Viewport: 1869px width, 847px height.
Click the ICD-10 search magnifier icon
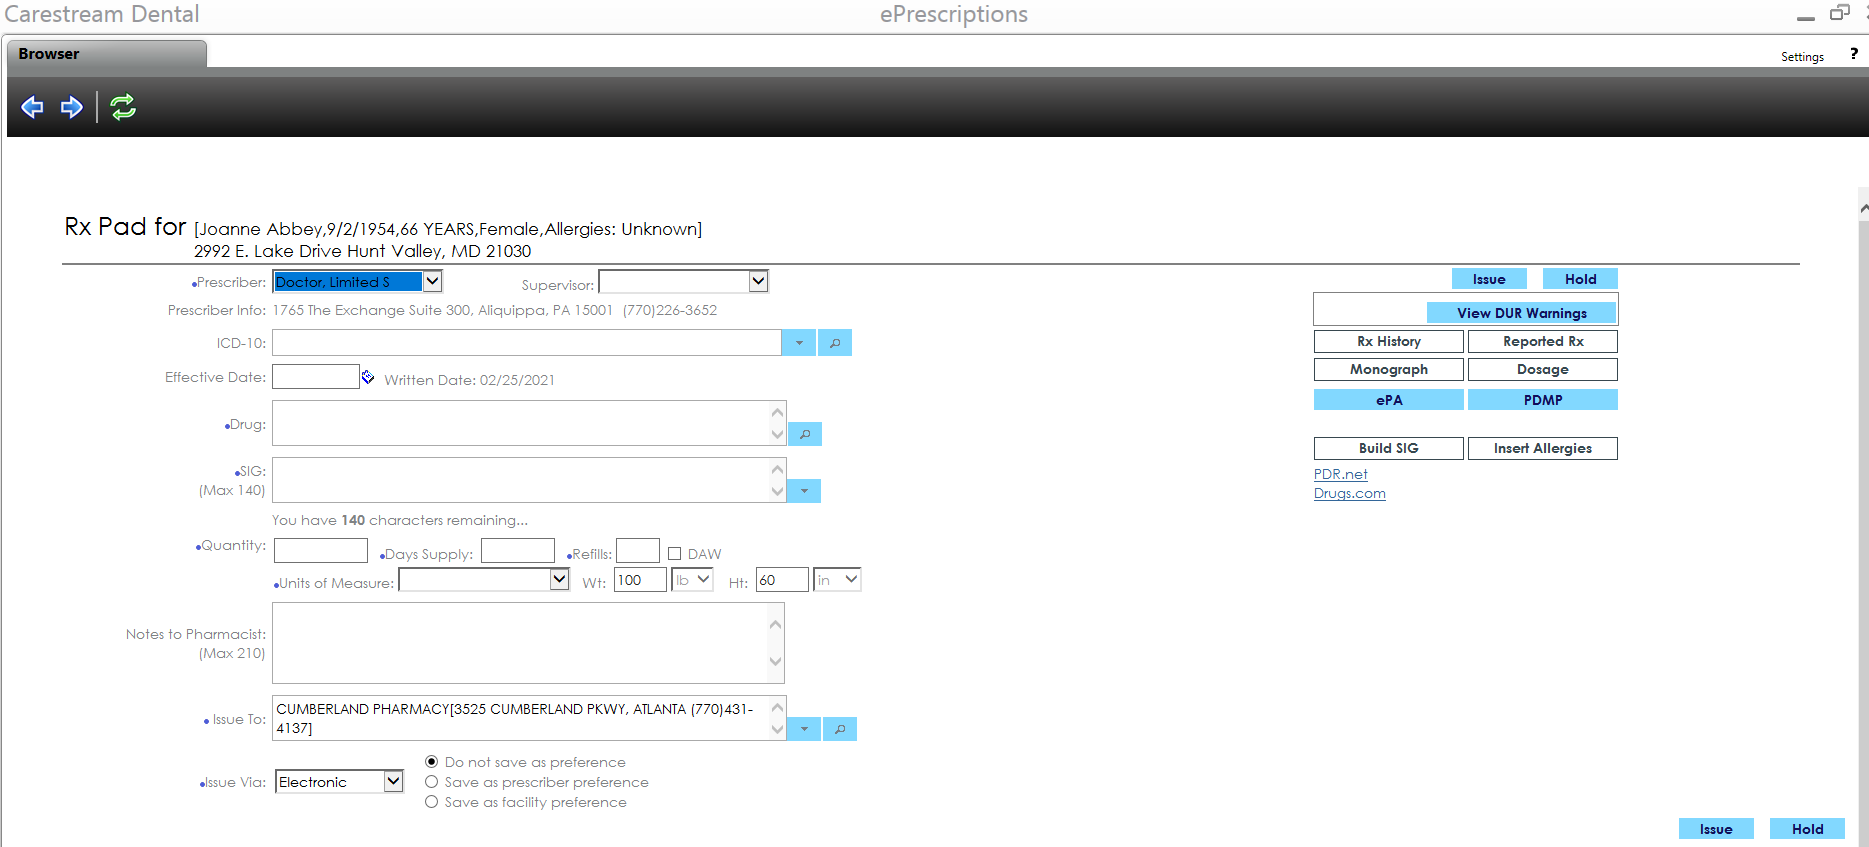835,343
